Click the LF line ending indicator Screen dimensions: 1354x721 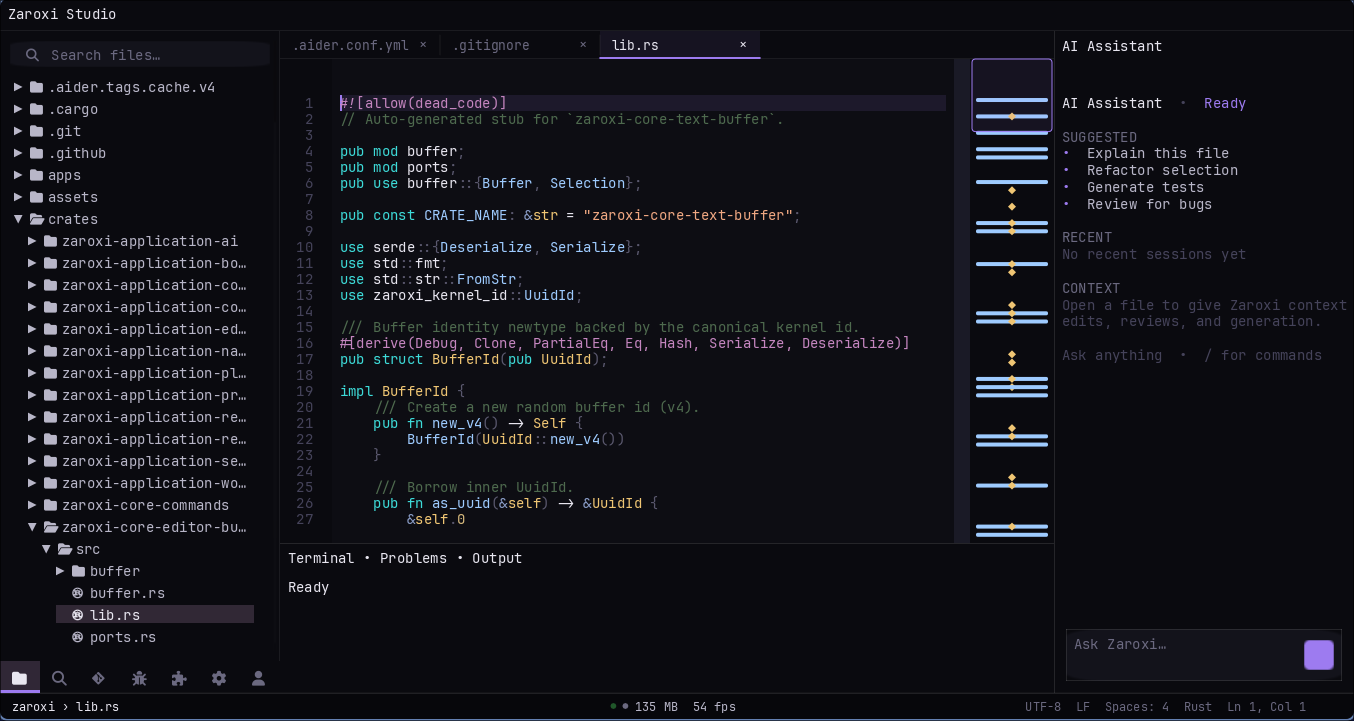pyautogui.click(x=1083, y=707)
